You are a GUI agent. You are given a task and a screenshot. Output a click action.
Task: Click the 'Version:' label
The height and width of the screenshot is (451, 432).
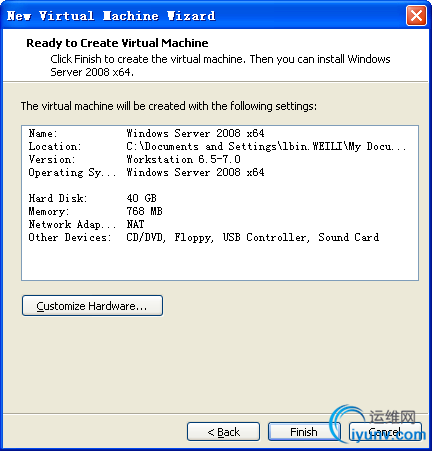click(x=52, y=159)
